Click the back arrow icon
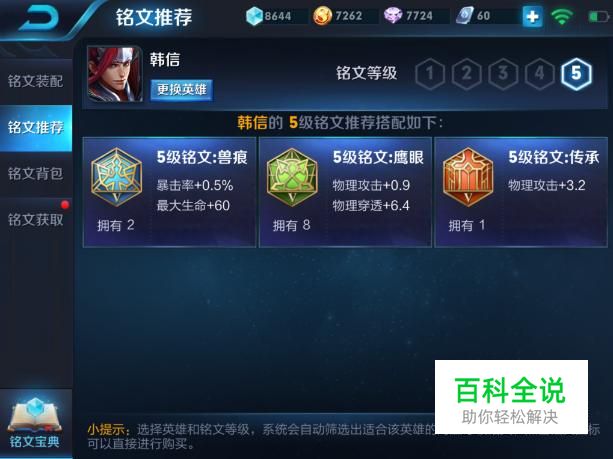The width and height of the screenshot is (613, 459). (38, 17)
